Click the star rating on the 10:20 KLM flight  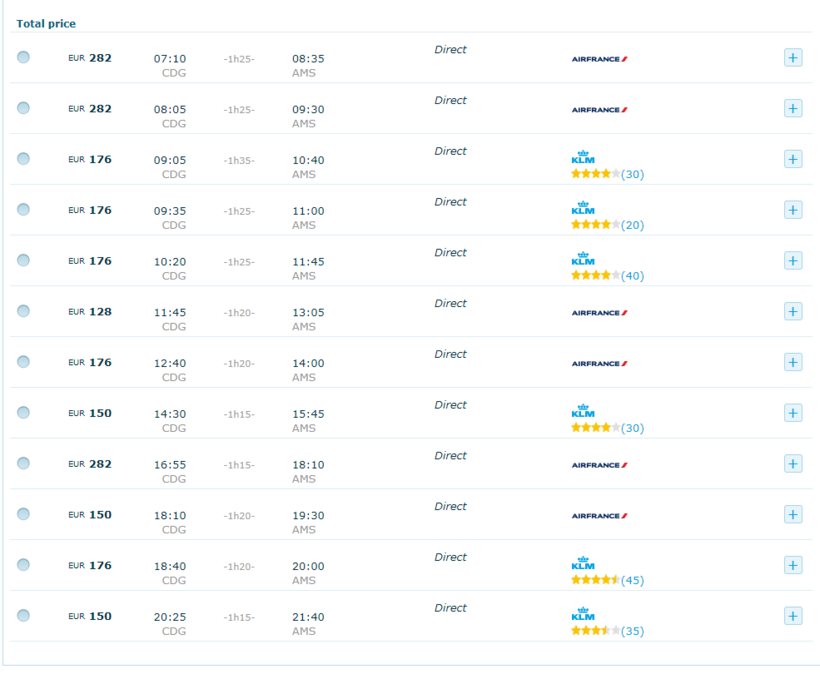pyautogui.click(x=595, y=276)
